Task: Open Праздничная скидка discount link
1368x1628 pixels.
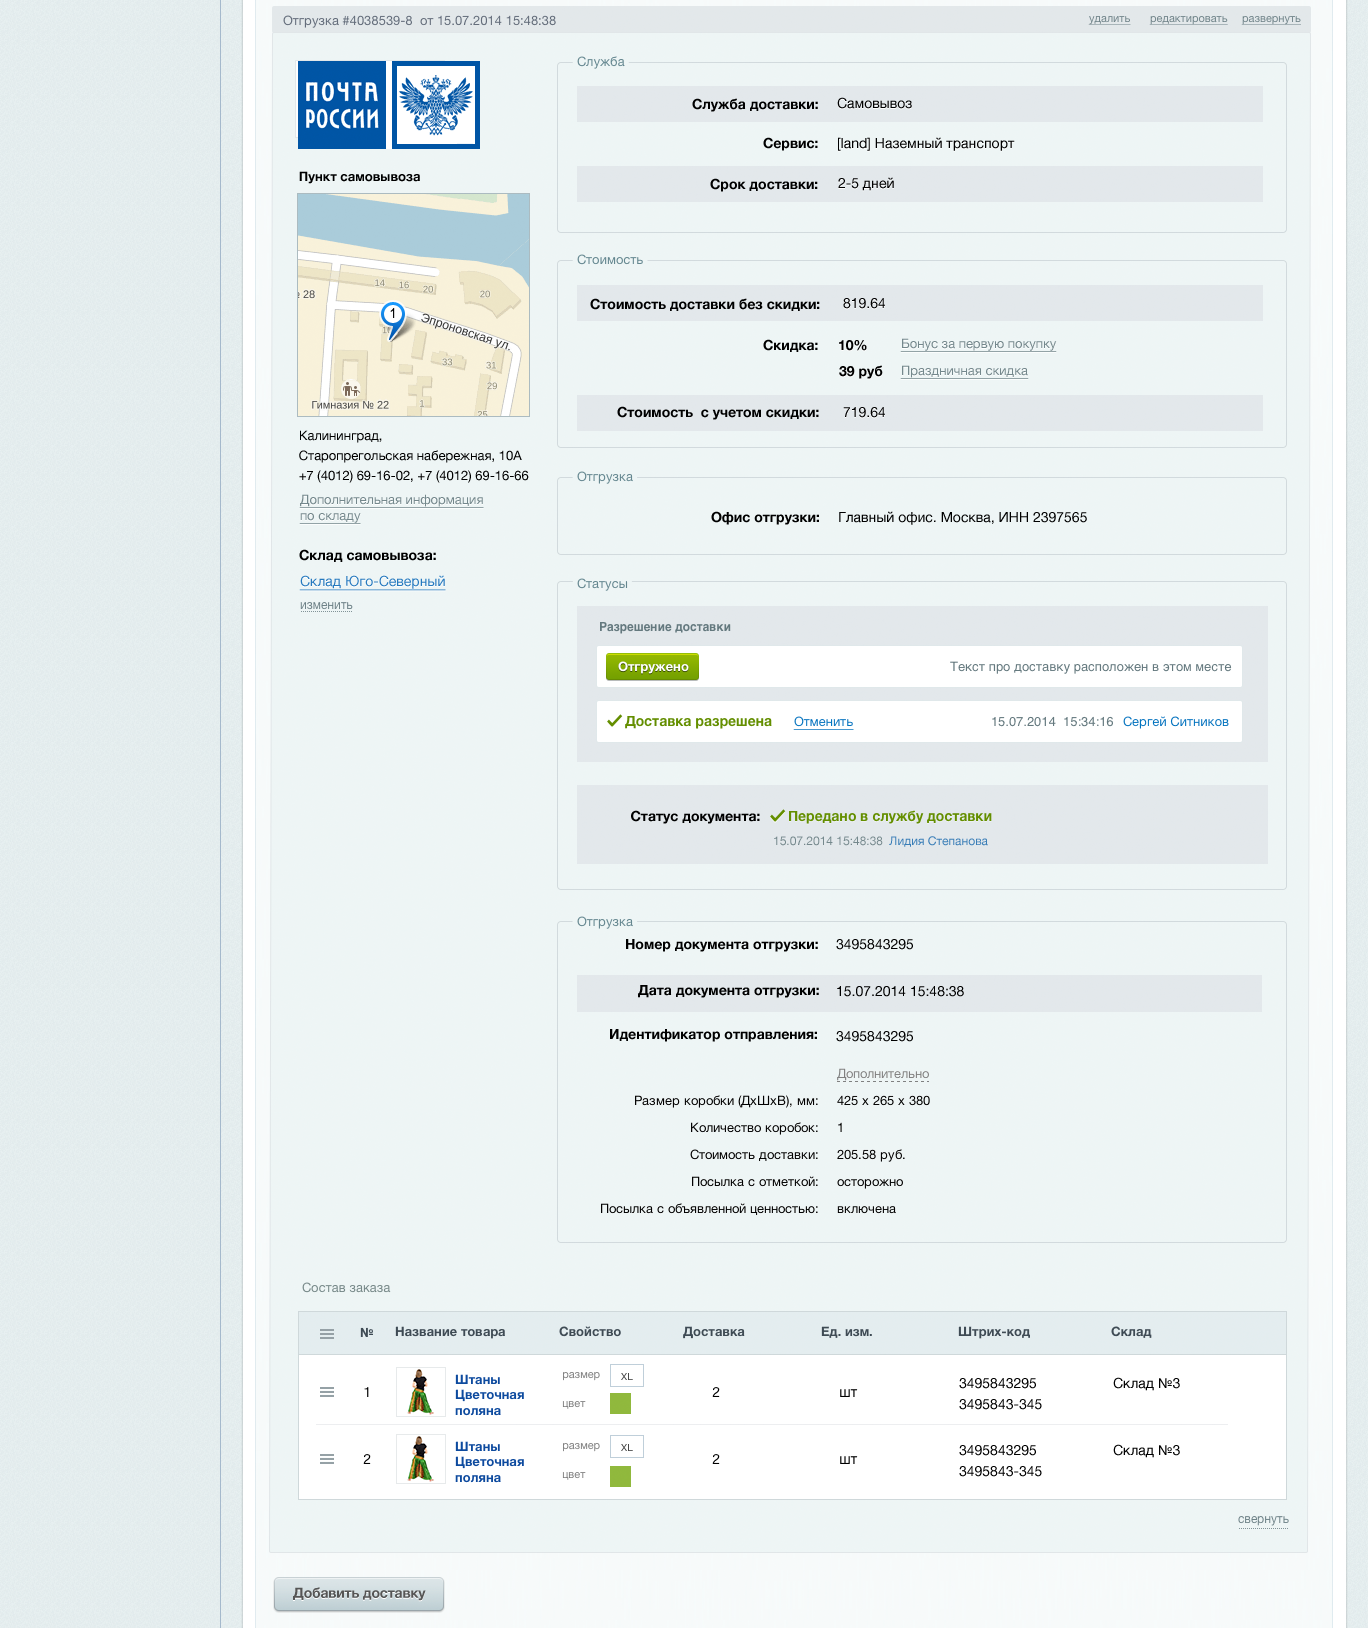Action: coord(964,371)
